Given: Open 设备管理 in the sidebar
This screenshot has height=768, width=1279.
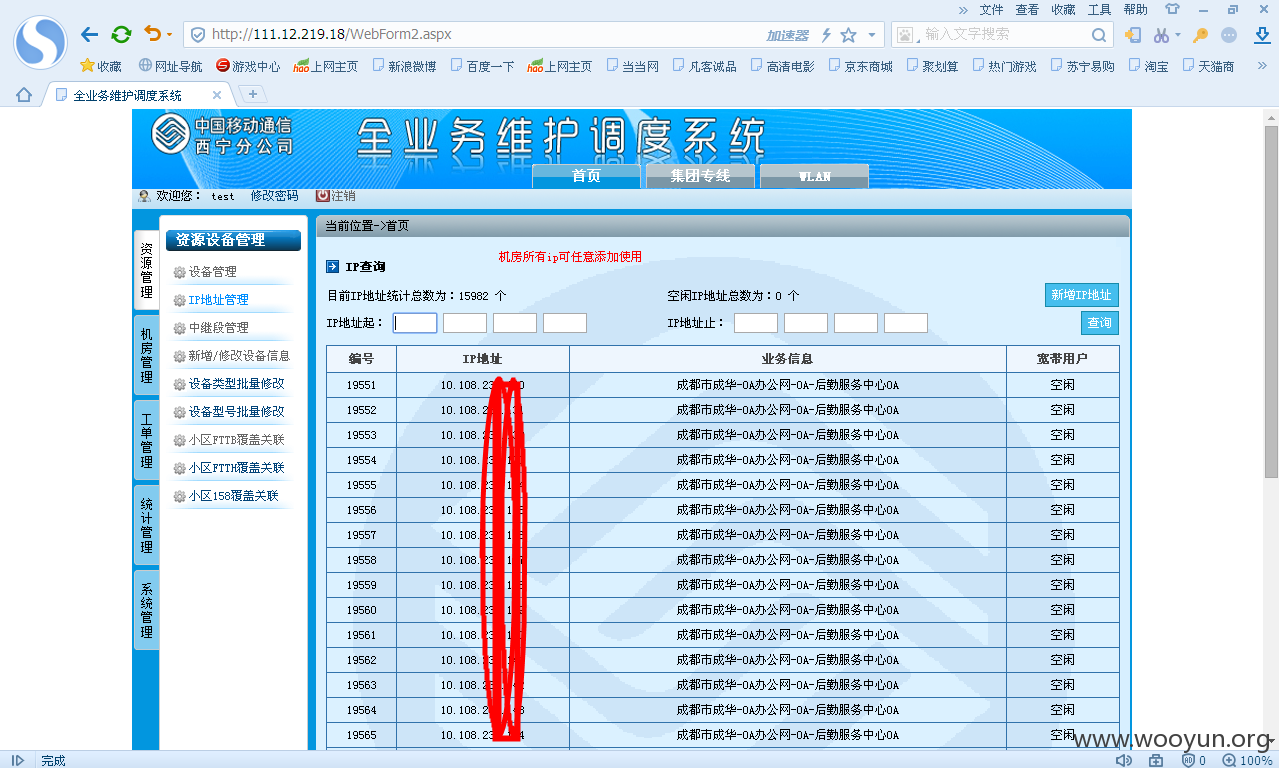Looking at the screenshot, I should [x=212, y=272].
